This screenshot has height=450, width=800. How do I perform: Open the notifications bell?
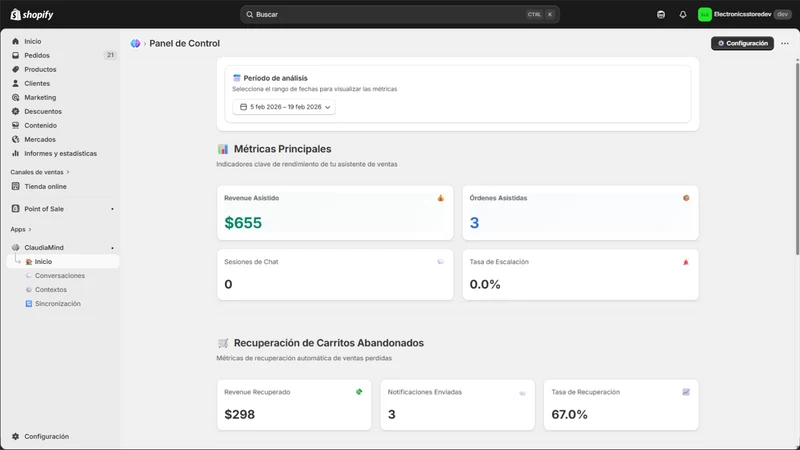tap(683, 14)
